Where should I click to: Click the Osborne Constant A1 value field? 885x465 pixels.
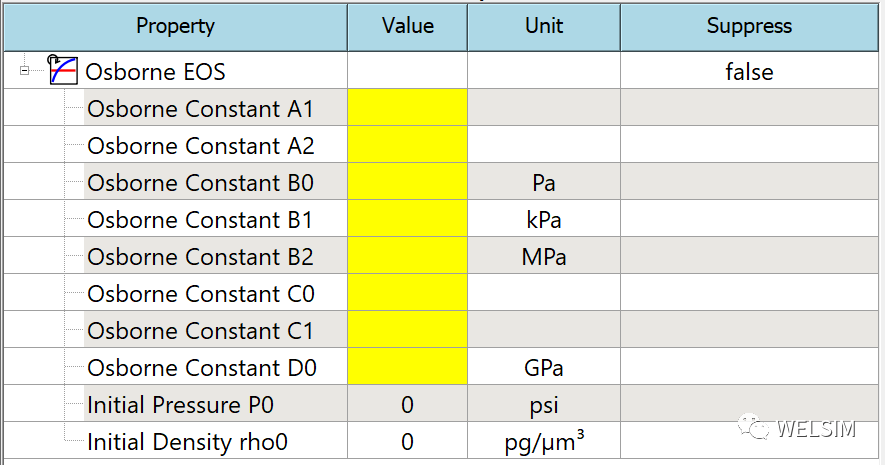coord(408,107)
